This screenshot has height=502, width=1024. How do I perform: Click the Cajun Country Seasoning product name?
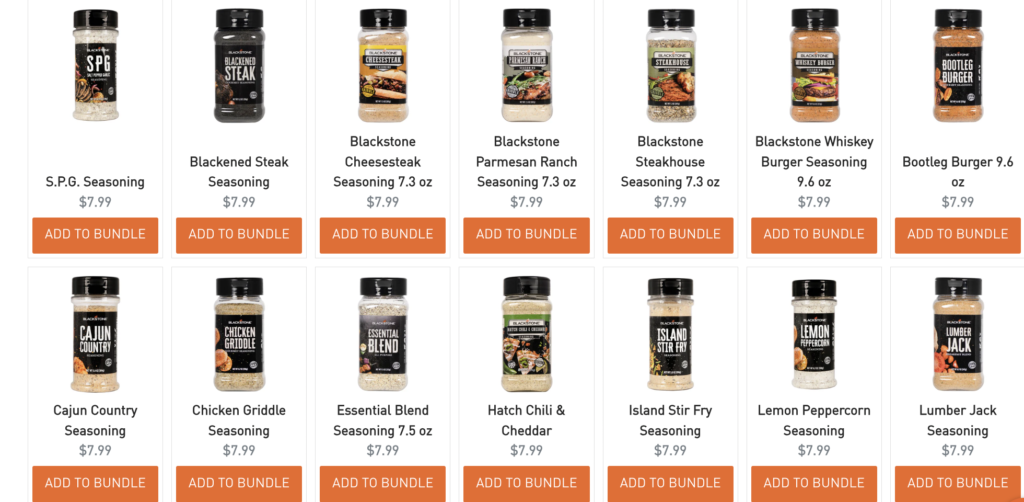click(x=95, y=420)
